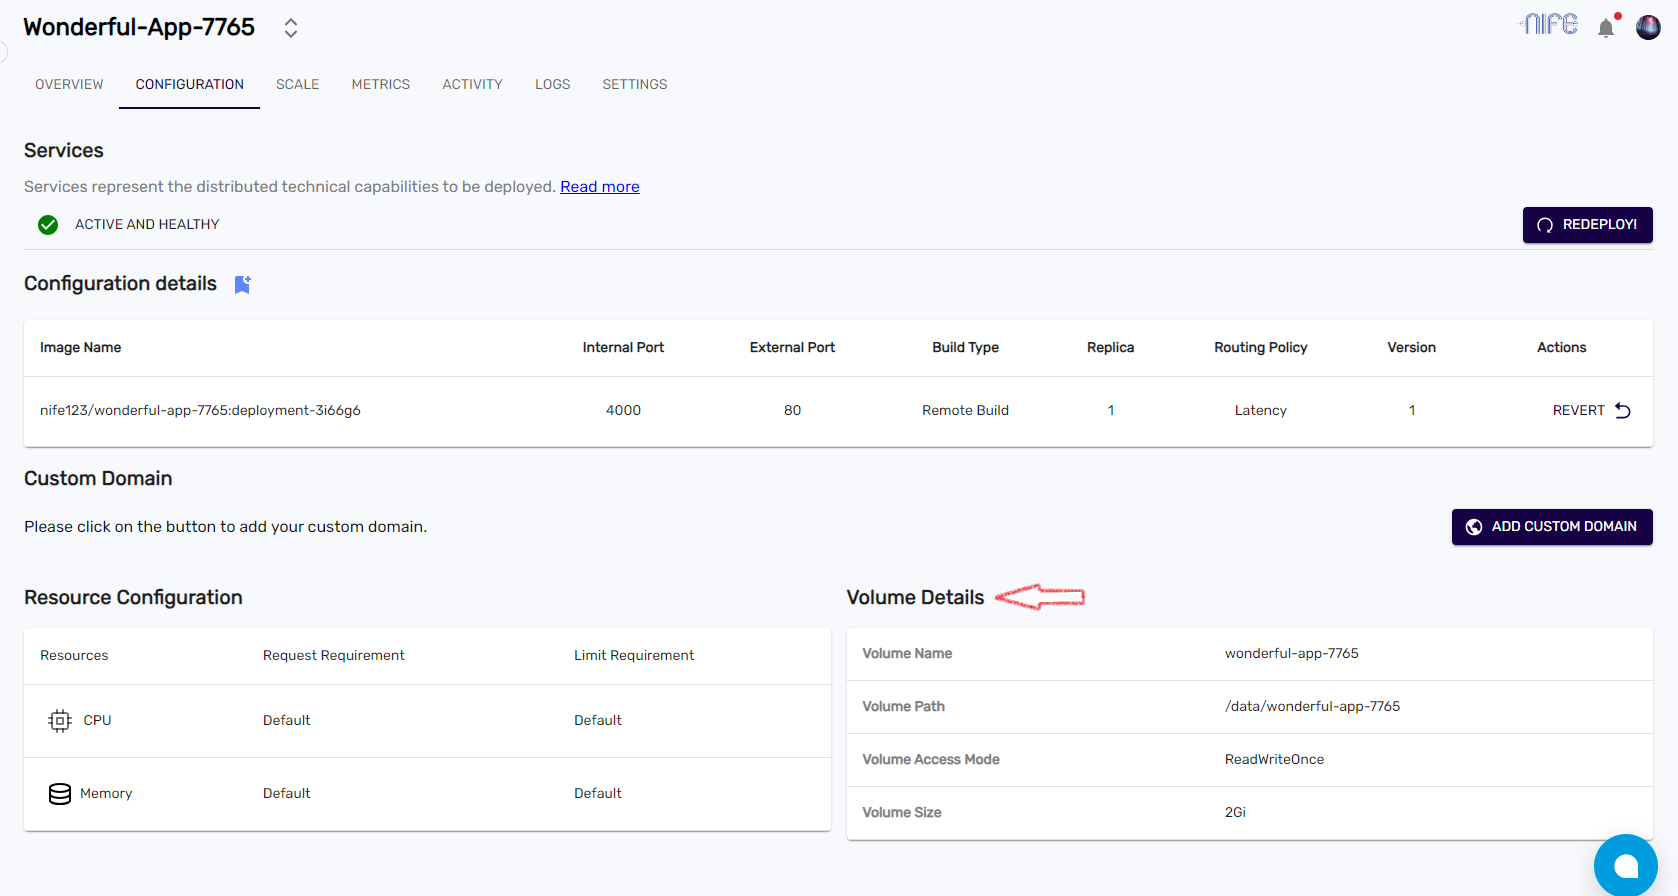Open the Logs tab
Image resolution: width=1678 pixels, height=896 pixels.
click(552, 85)
